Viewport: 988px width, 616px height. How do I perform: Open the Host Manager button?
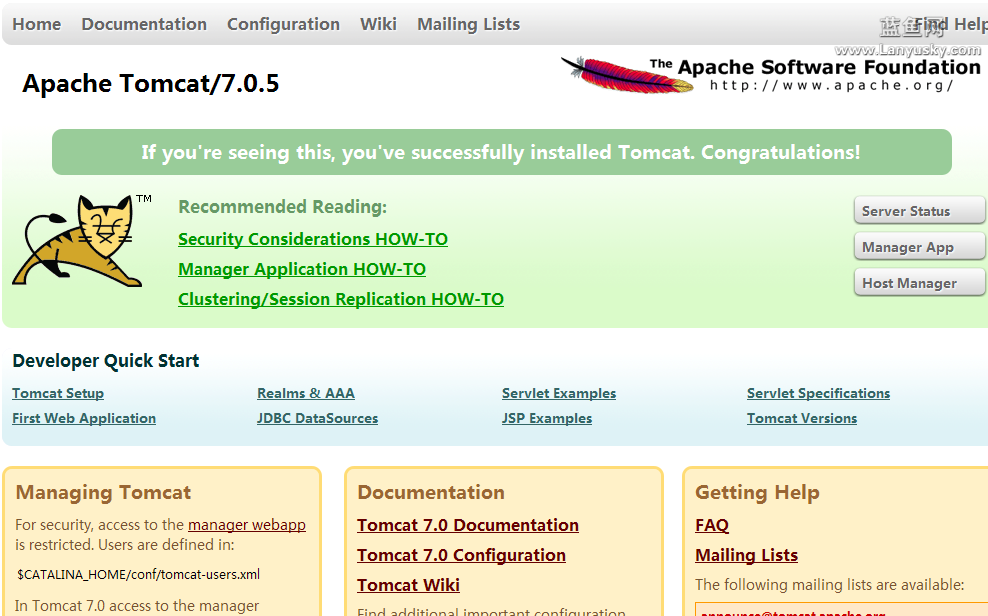919,282
